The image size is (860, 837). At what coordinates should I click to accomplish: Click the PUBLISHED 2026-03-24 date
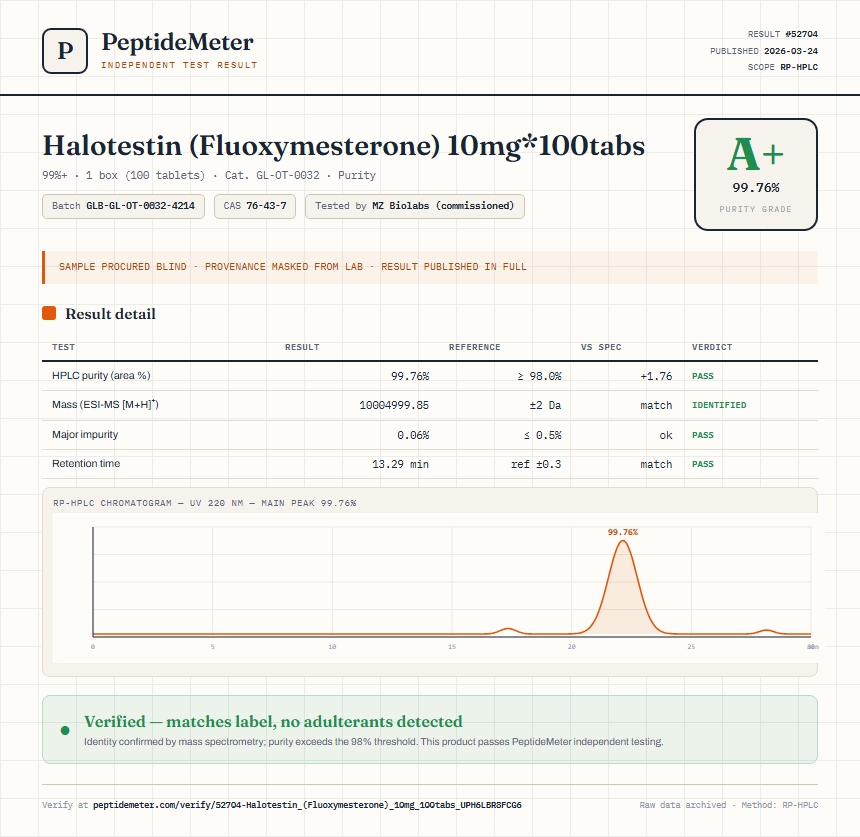point(764,51)
